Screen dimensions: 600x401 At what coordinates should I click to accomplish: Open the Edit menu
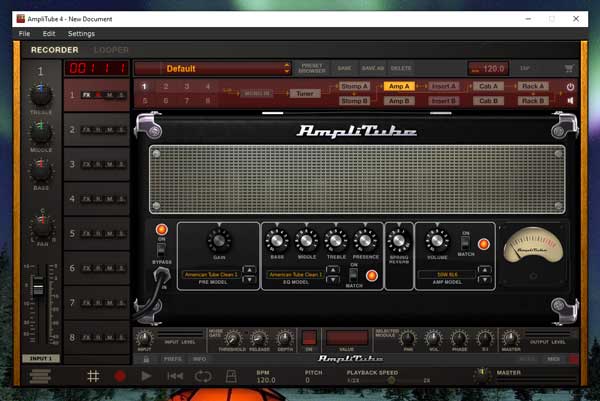[49, 34]
